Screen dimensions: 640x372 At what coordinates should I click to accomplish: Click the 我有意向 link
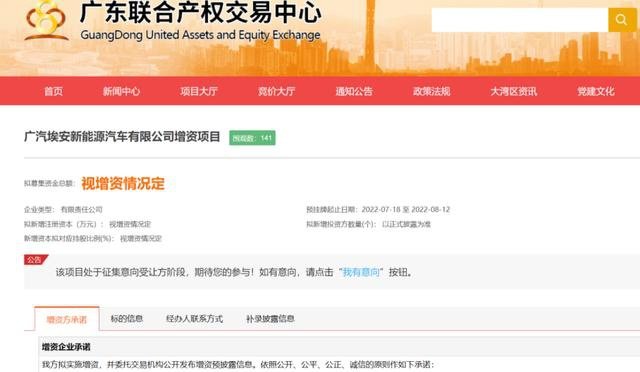click(x=361, y=272)
